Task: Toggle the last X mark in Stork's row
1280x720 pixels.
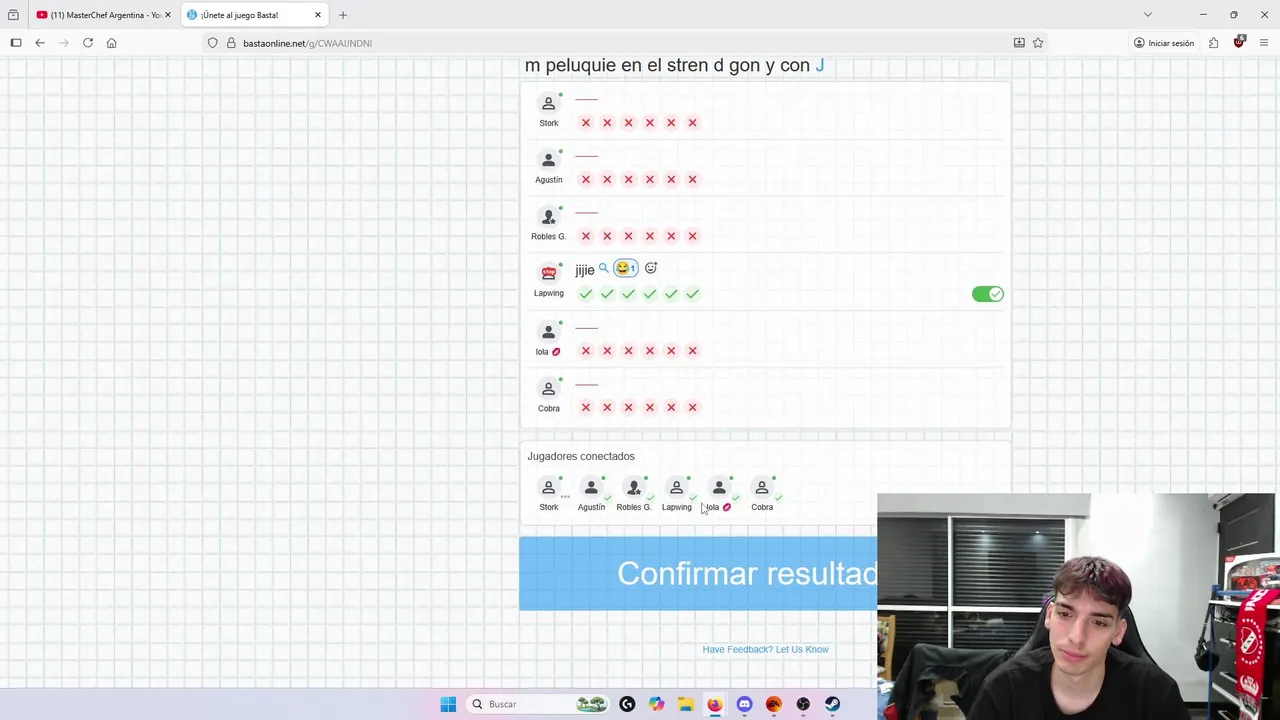Action: point(692,123)
